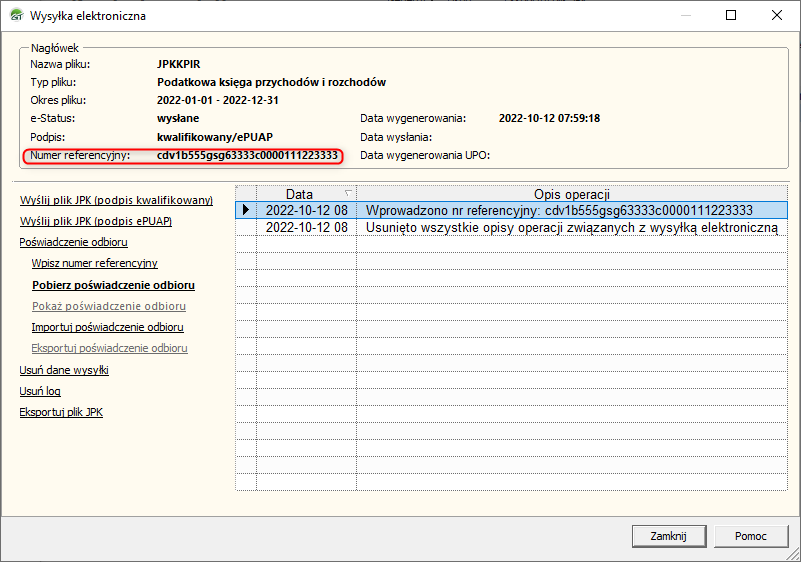Click the 'Data wysłania:' label
This screenshot has height=562, width=801.
(395, 137)
